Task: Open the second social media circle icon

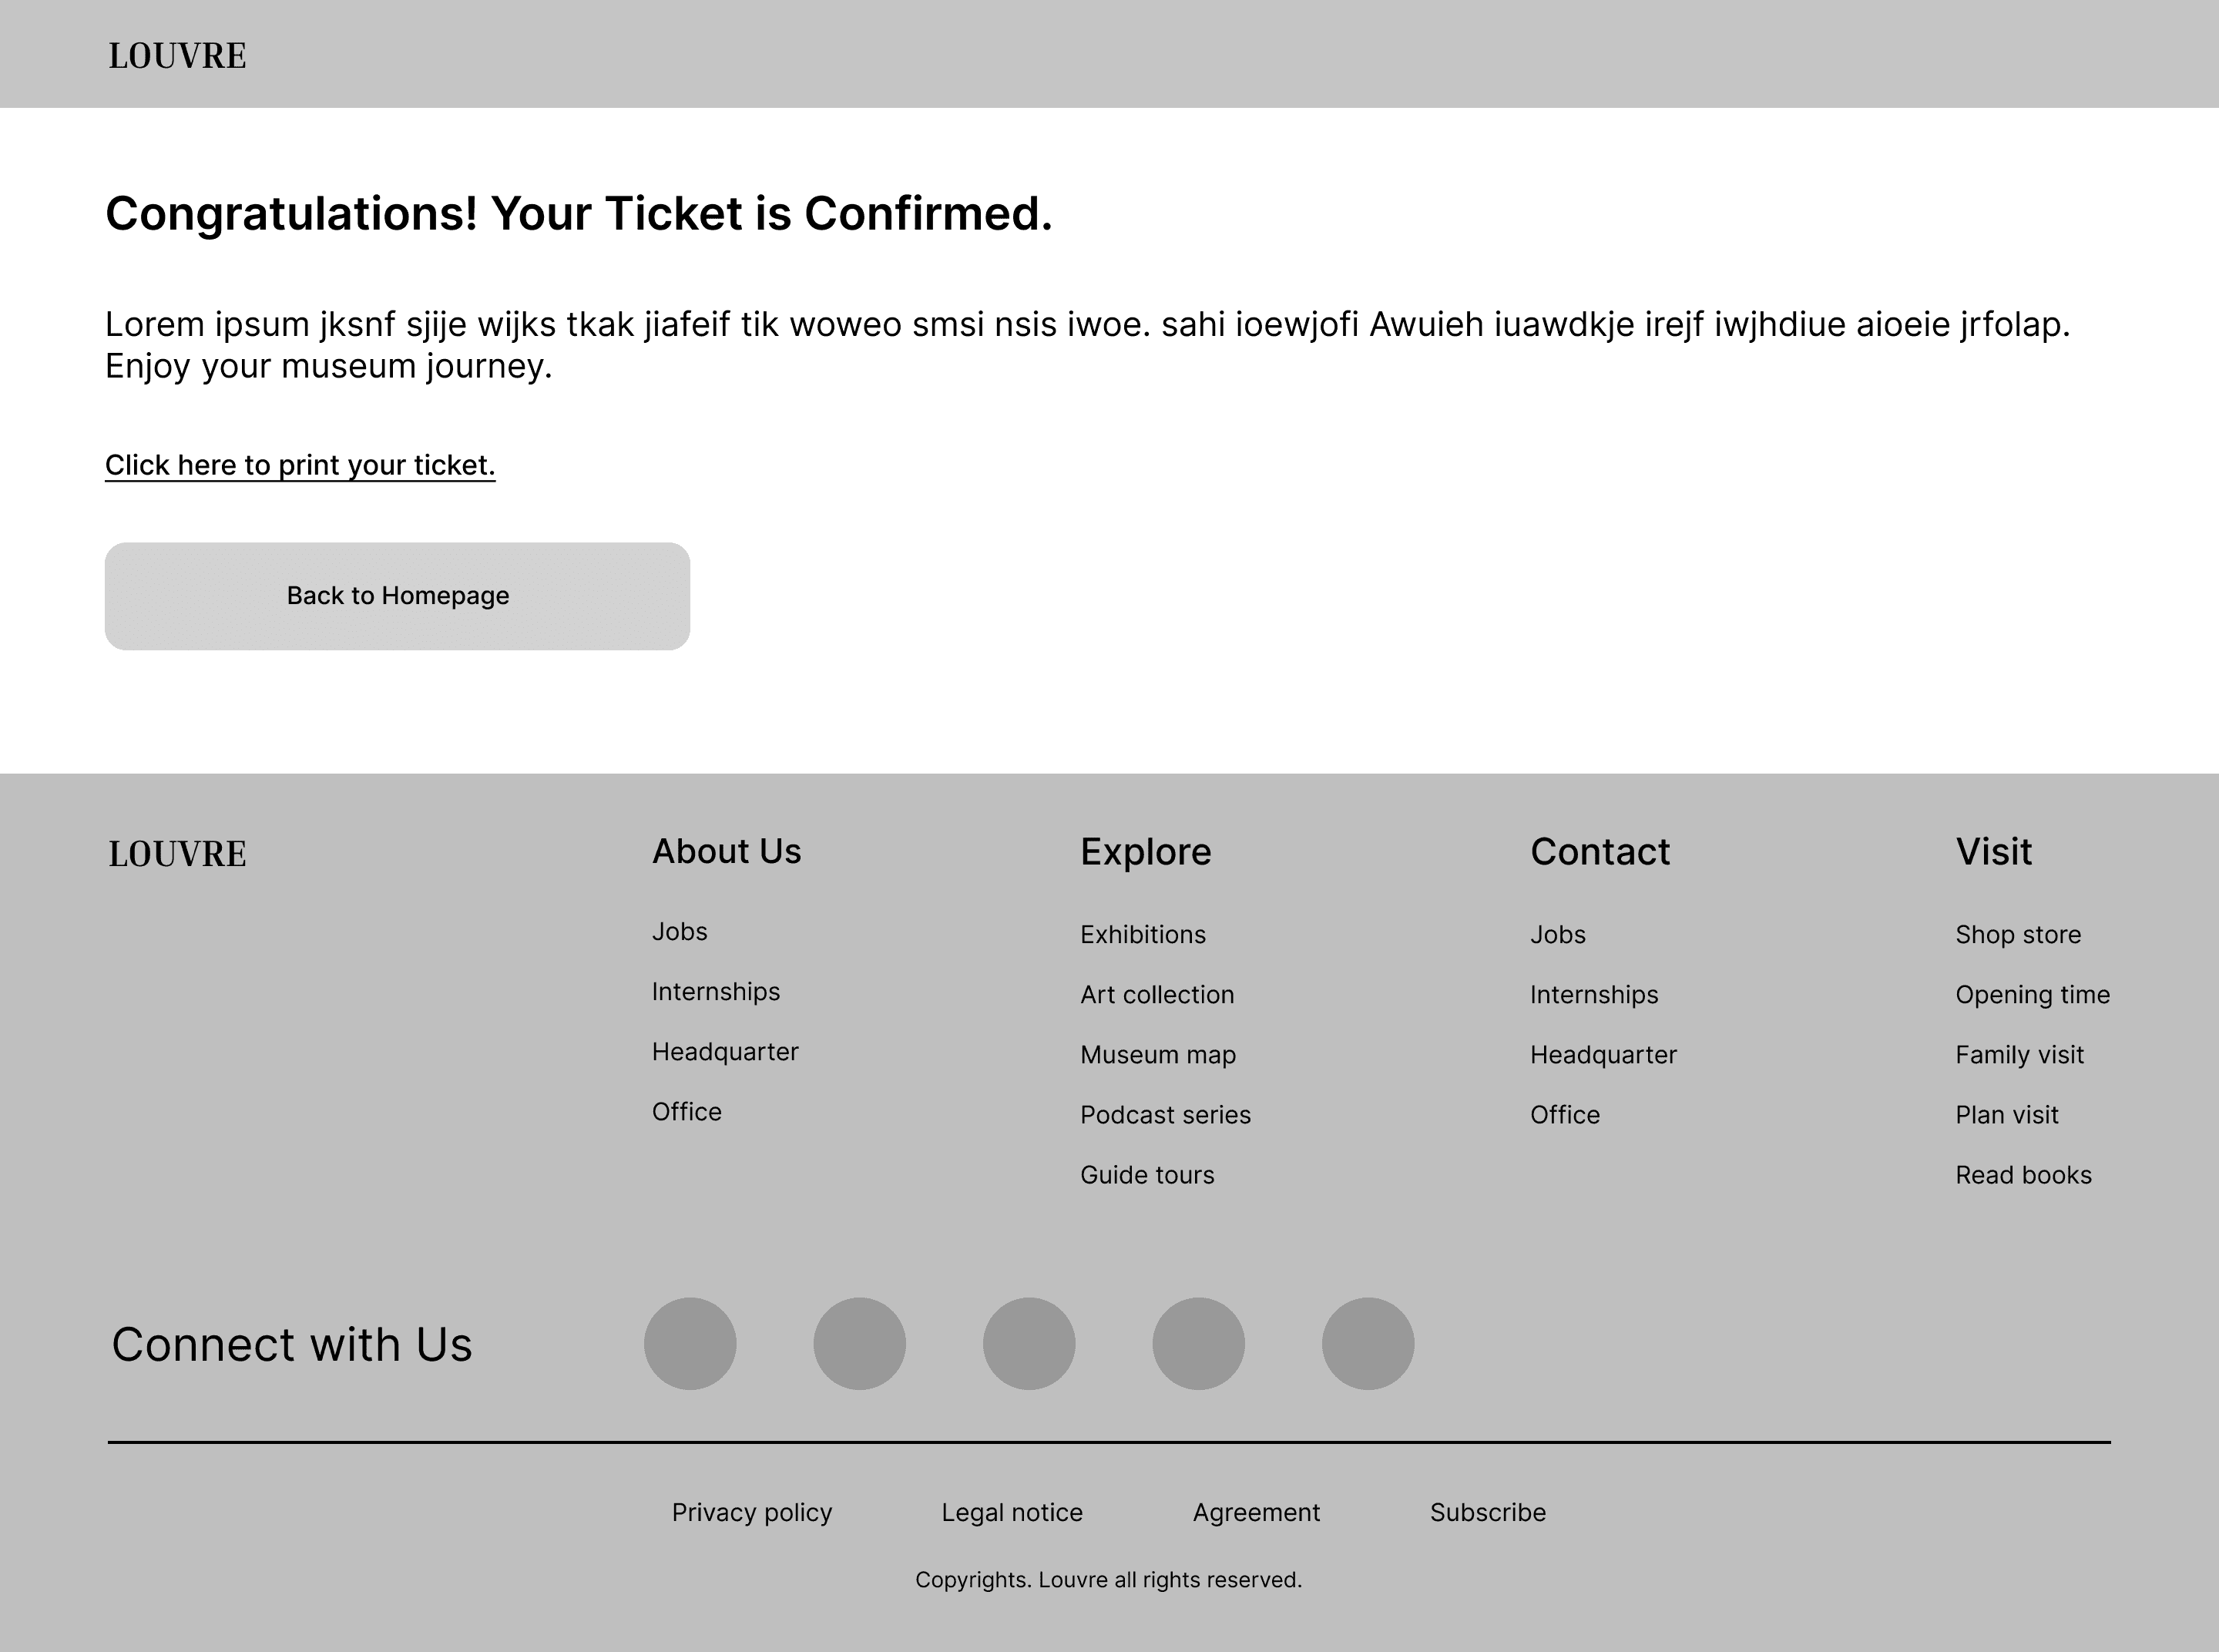Action: pyautogui.click(x=860, y=1344)
